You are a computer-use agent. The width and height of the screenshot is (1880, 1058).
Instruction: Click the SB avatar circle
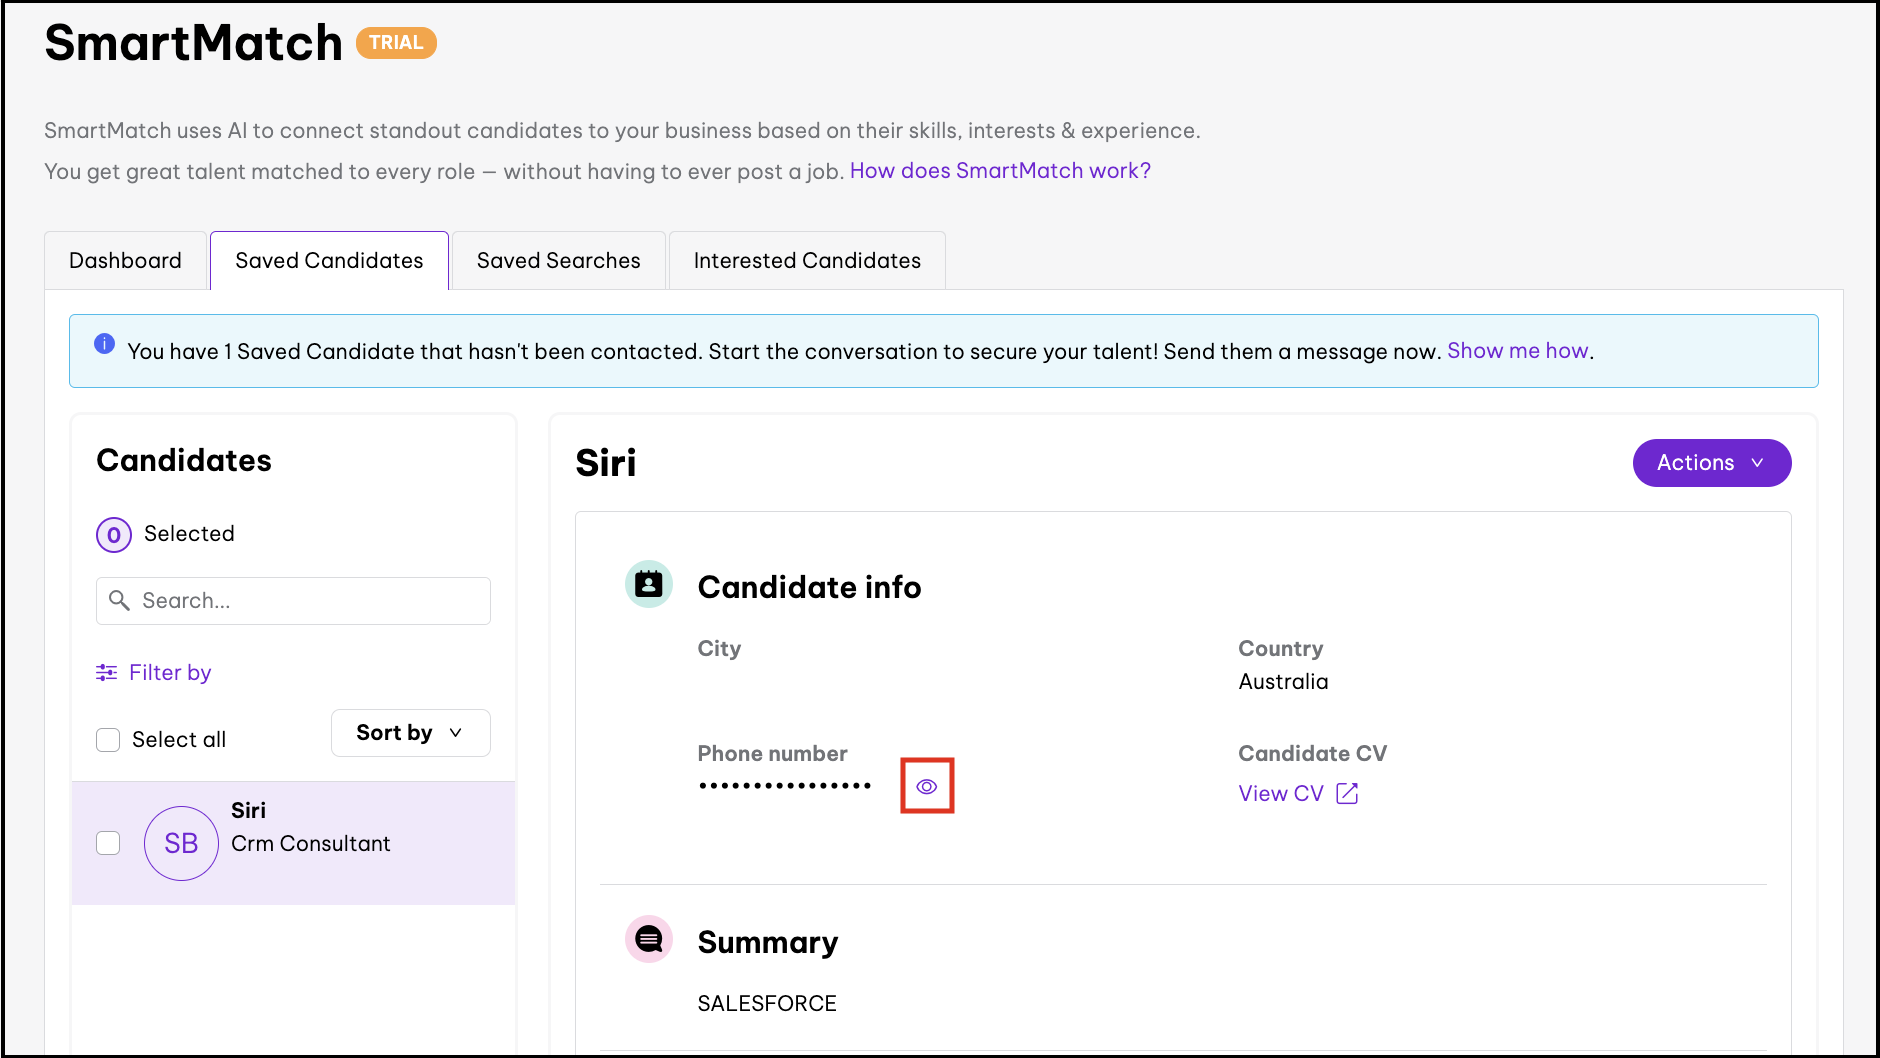point(181,843)
